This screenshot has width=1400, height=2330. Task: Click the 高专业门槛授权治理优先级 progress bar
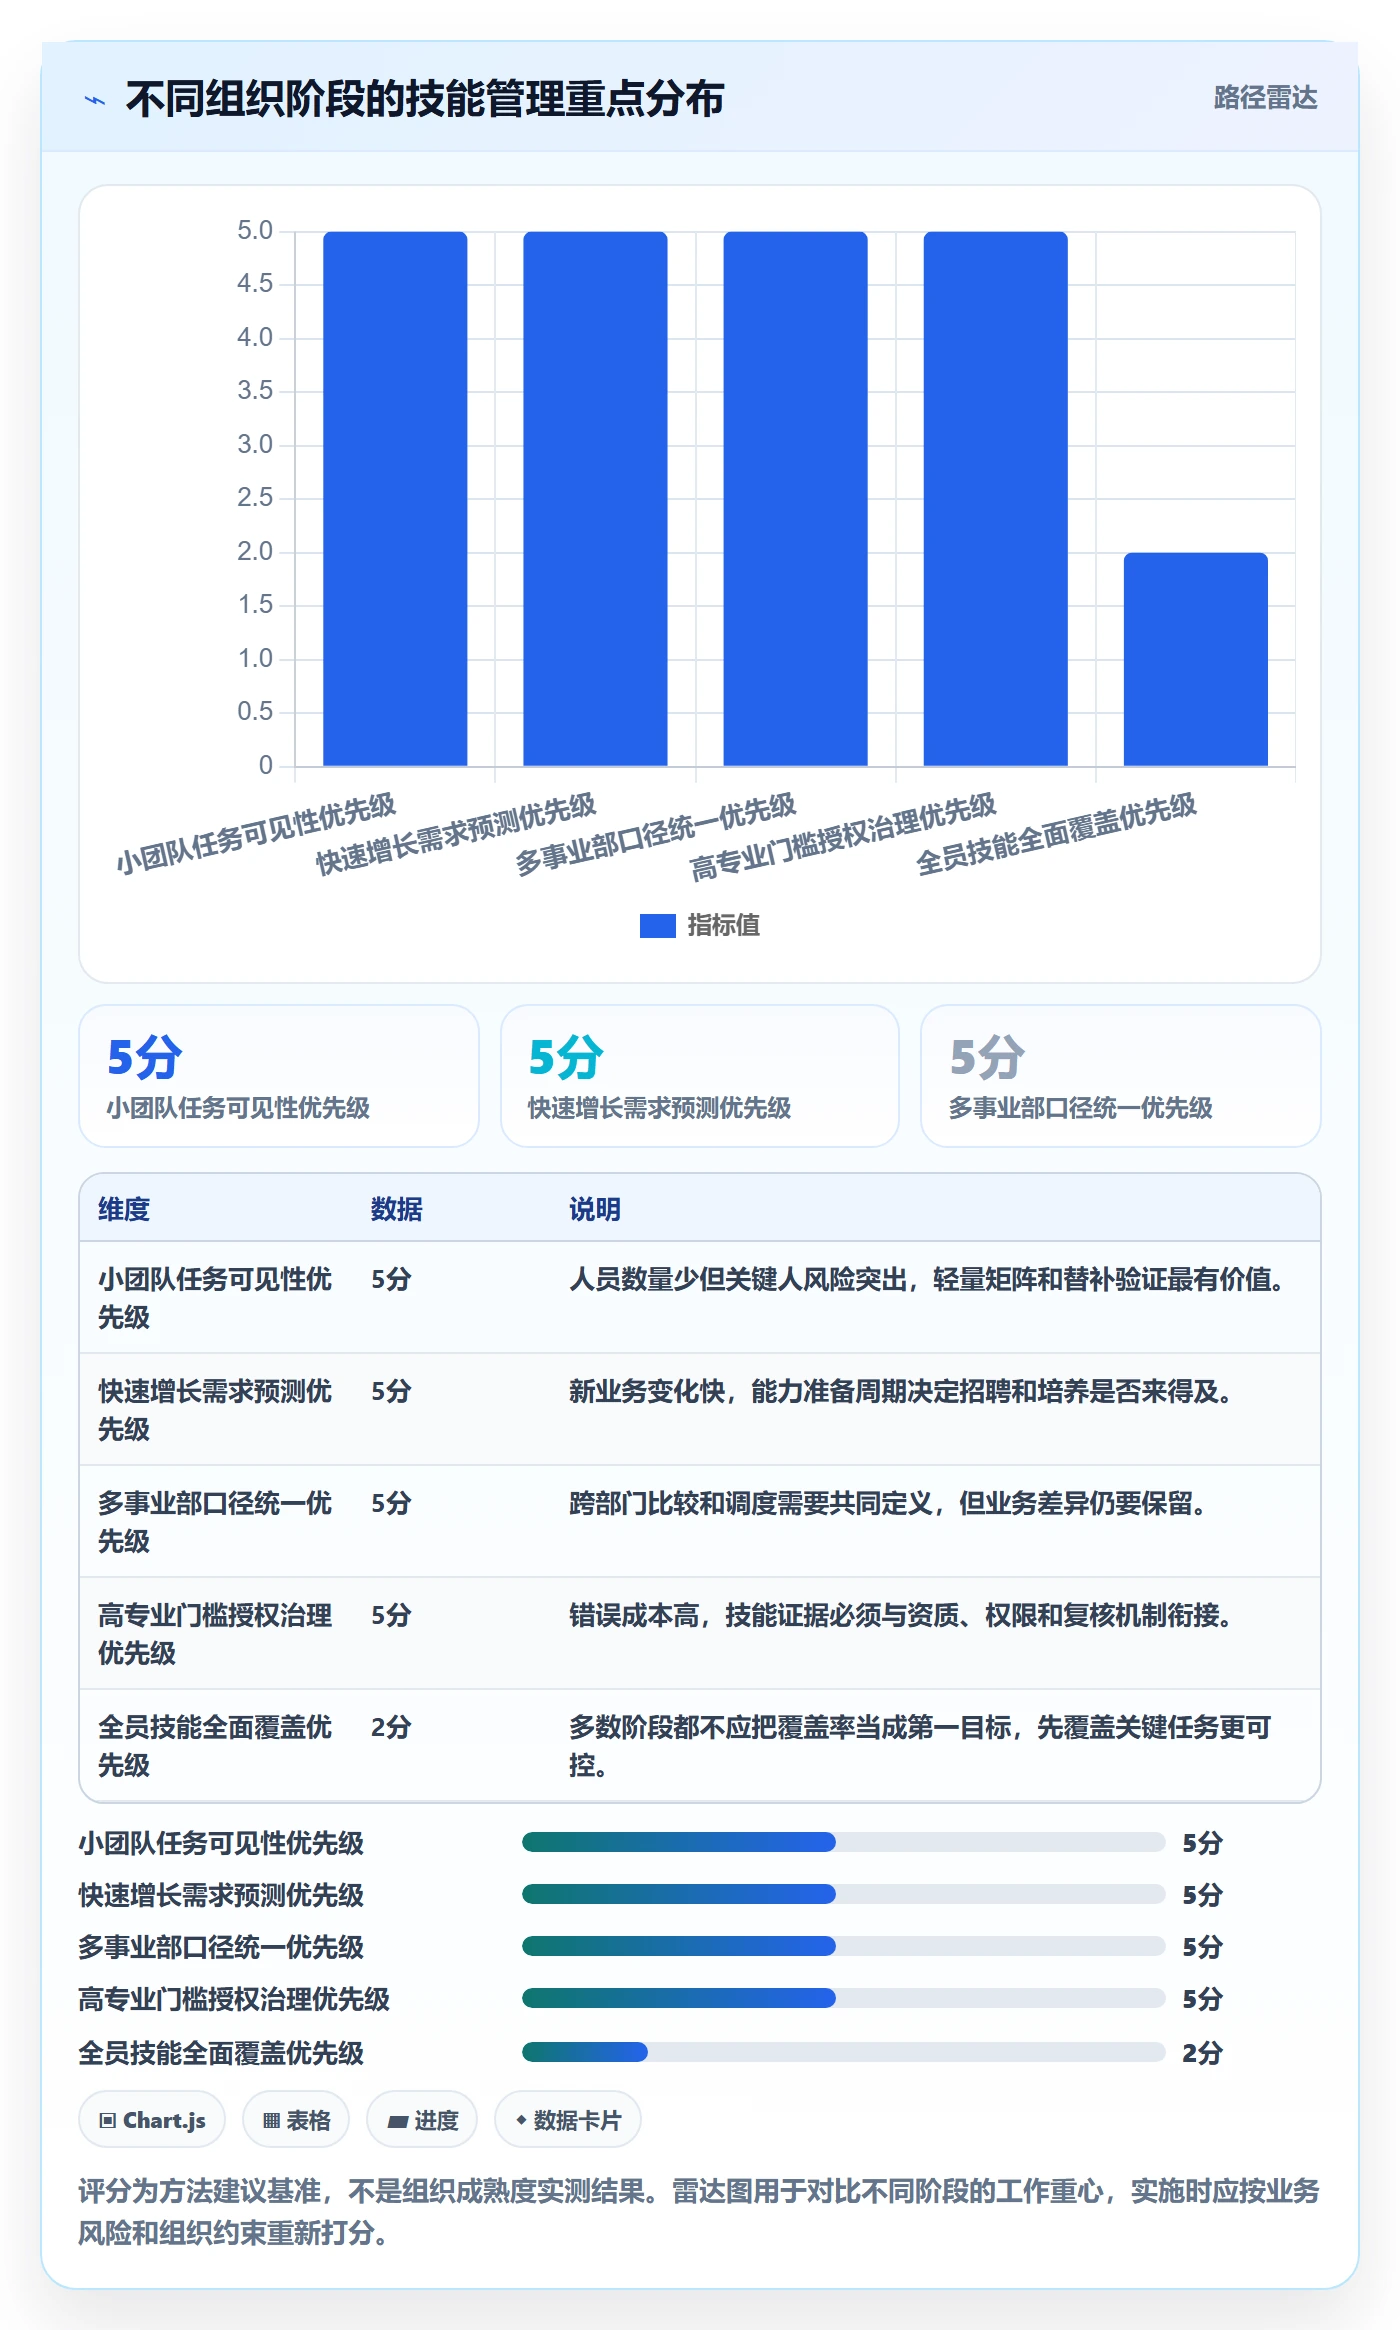click(843, 1998)
